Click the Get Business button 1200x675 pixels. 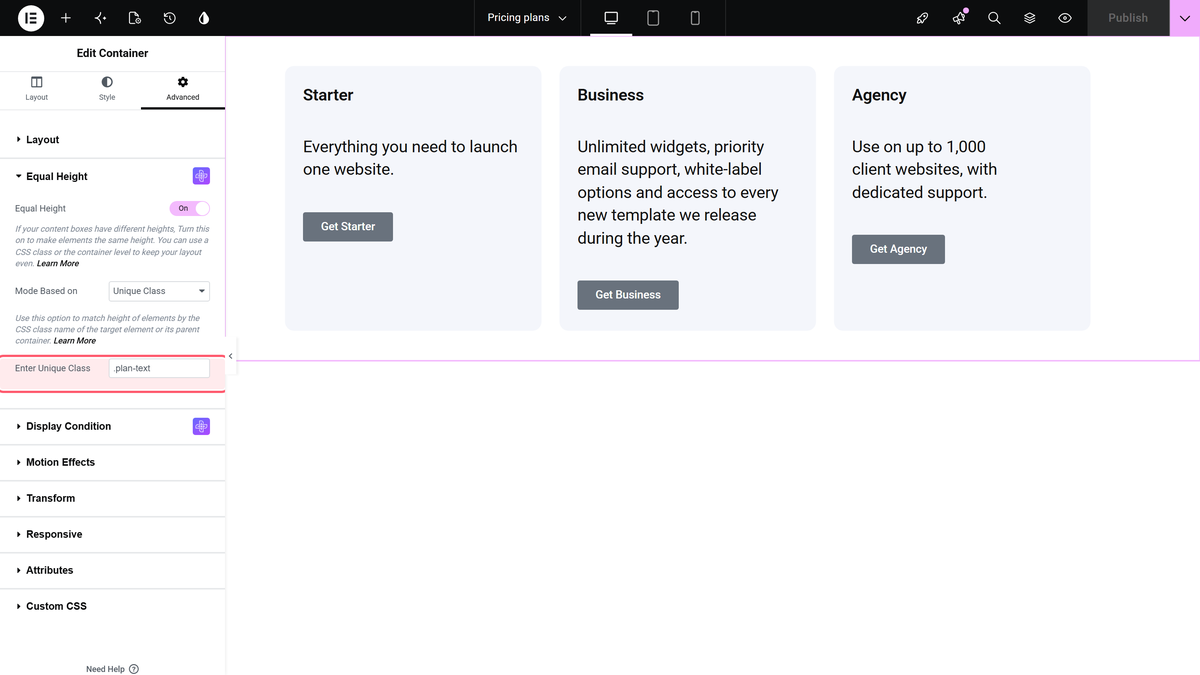click(x=628, y=295)
